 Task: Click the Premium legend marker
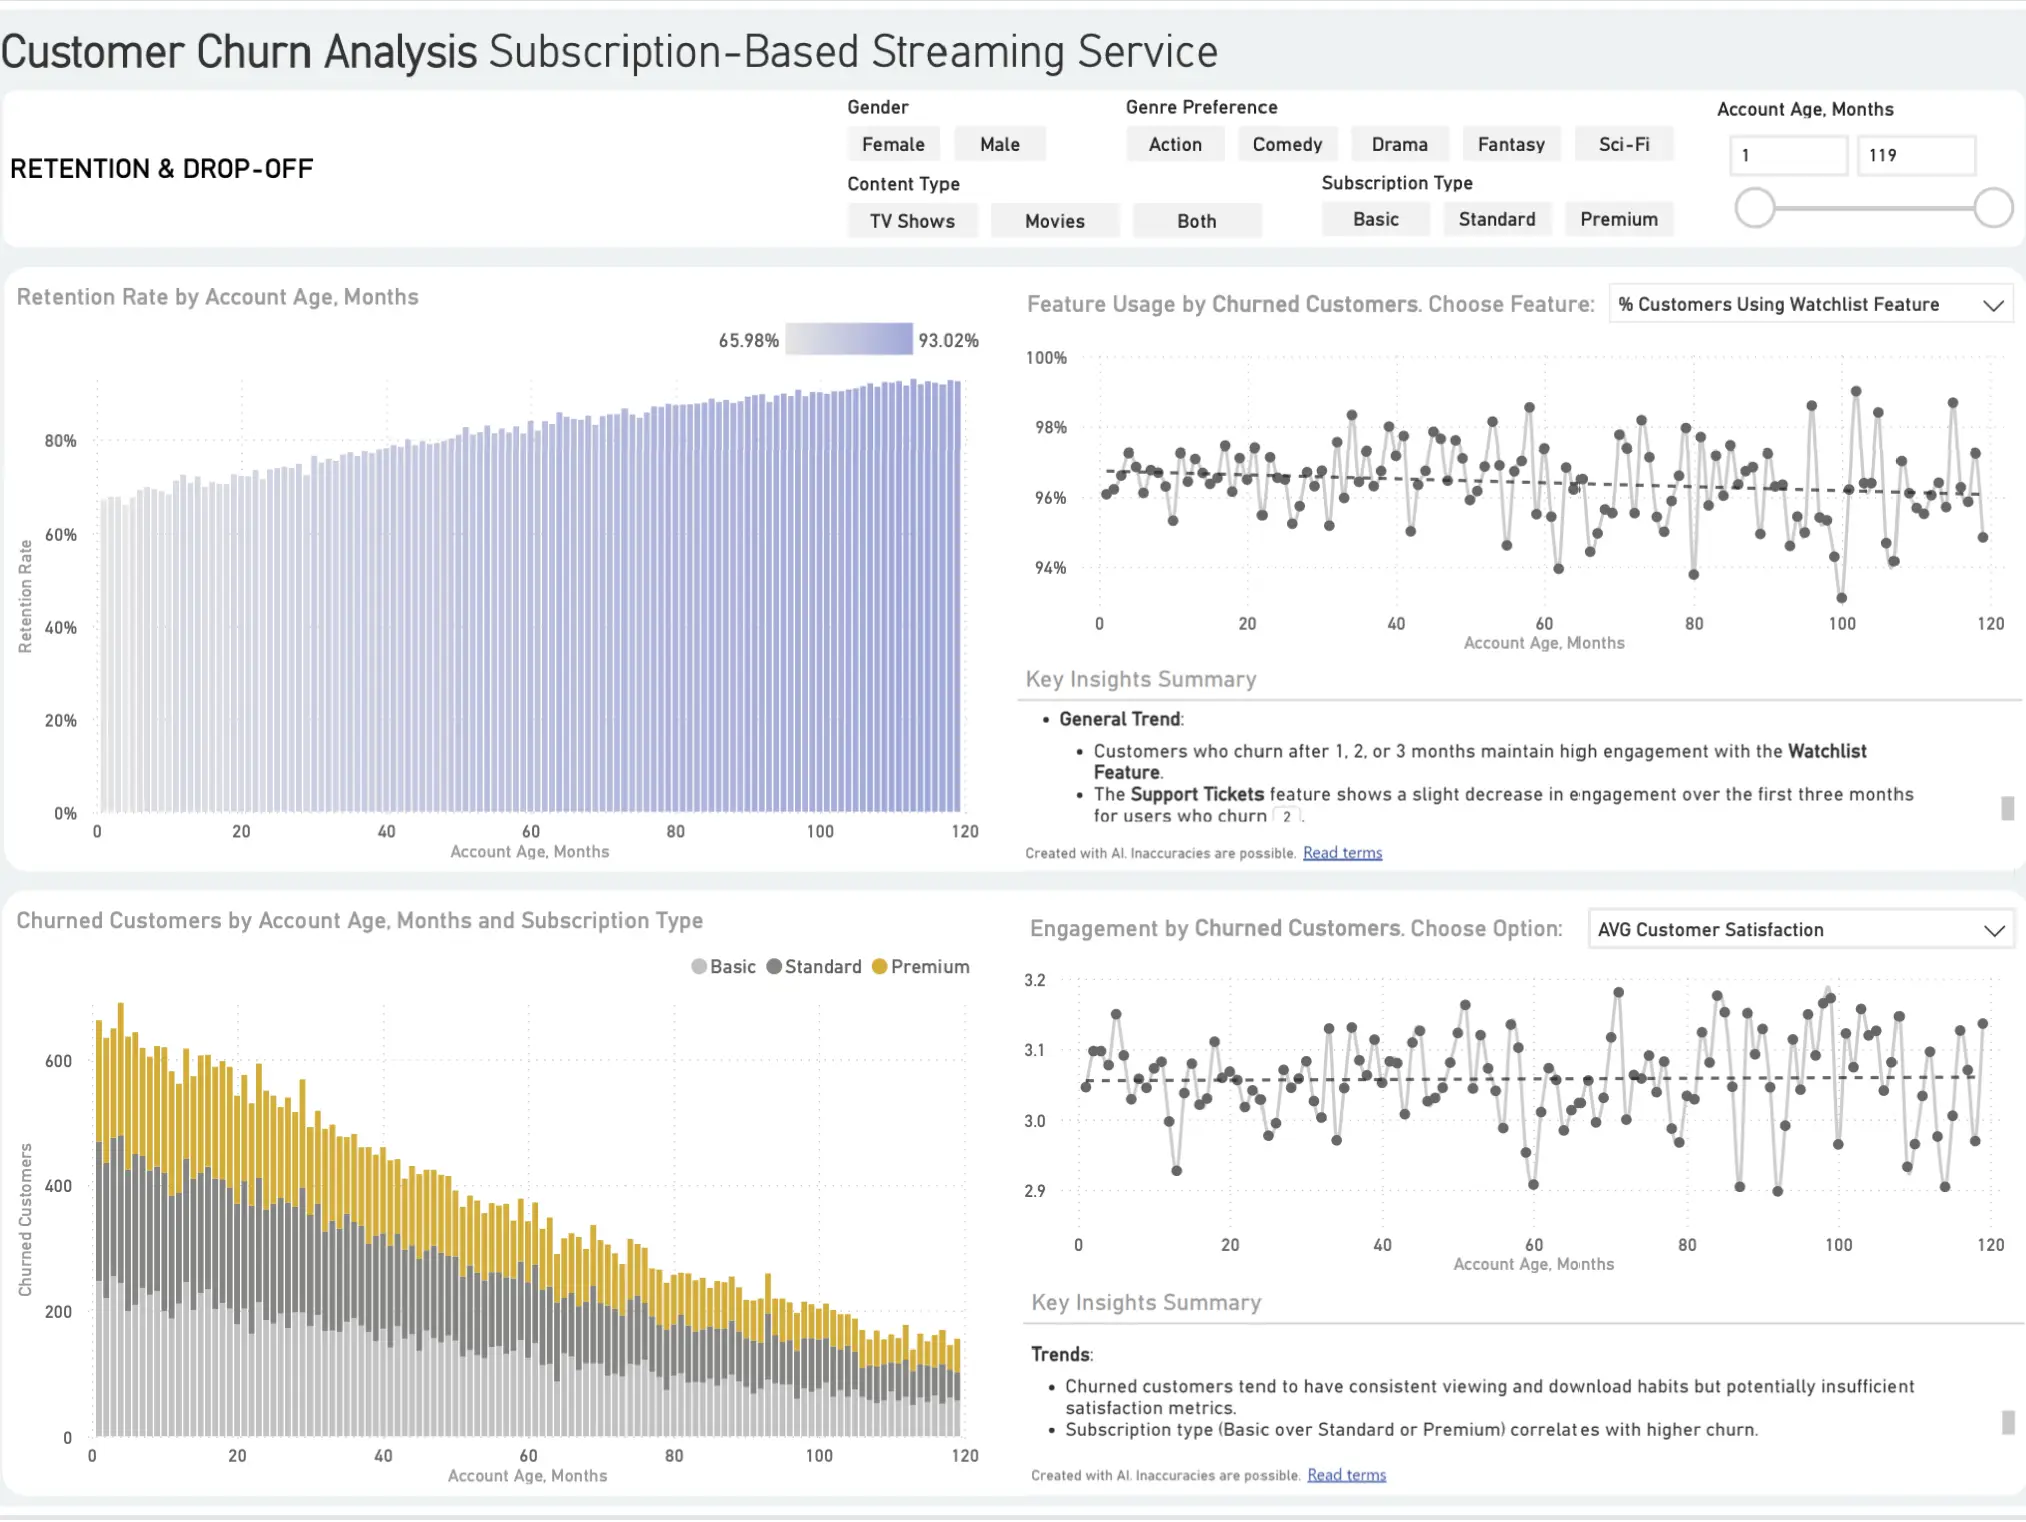(880, 967)
